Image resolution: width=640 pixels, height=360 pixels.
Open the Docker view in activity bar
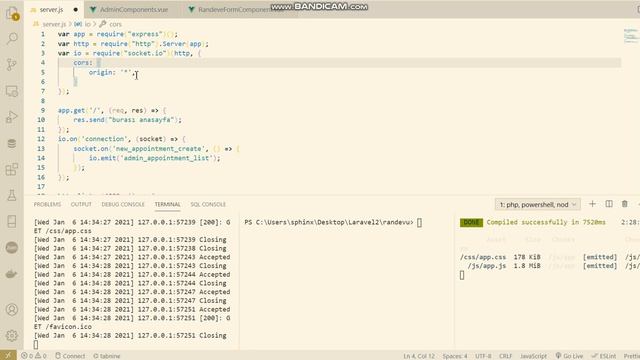[x=12, y=274]
